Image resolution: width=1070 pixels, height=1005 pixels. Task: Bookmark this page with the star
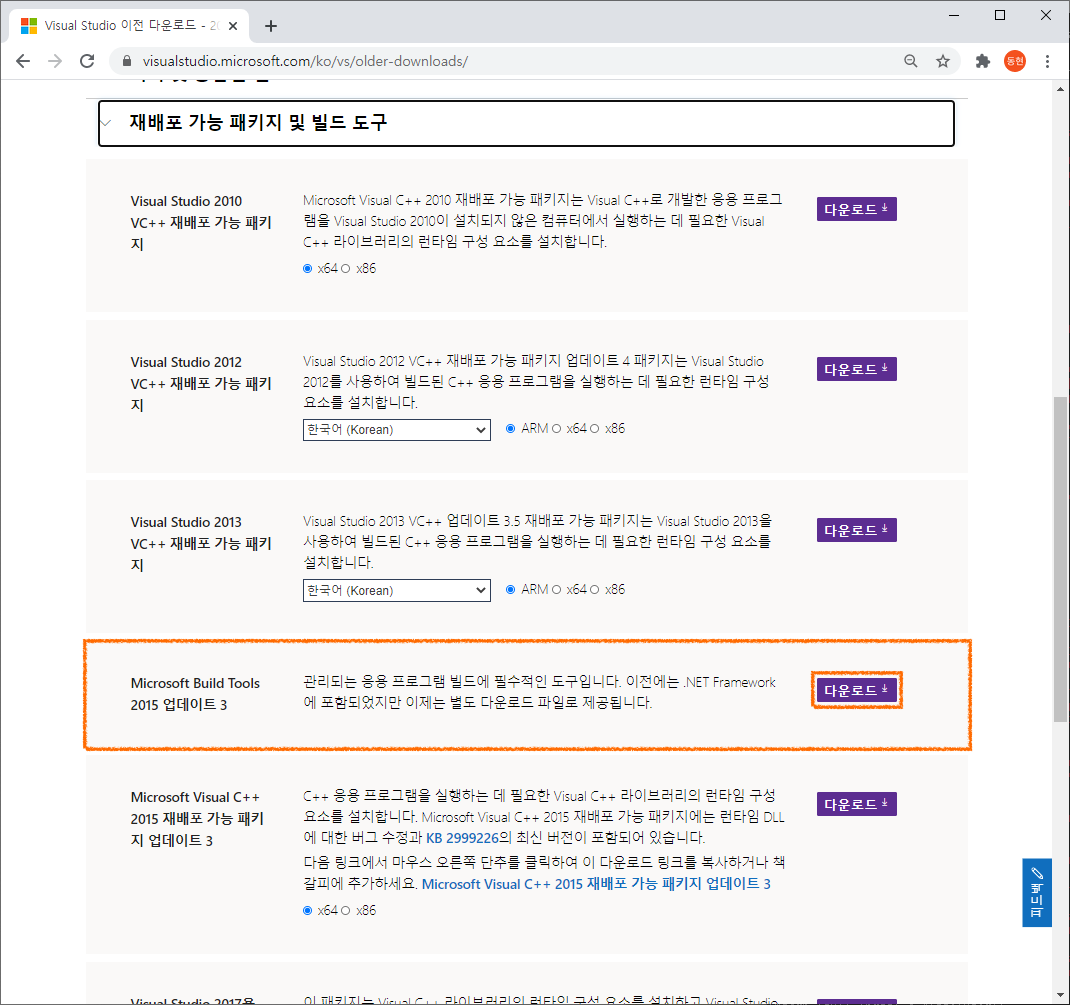coord(942,61)
